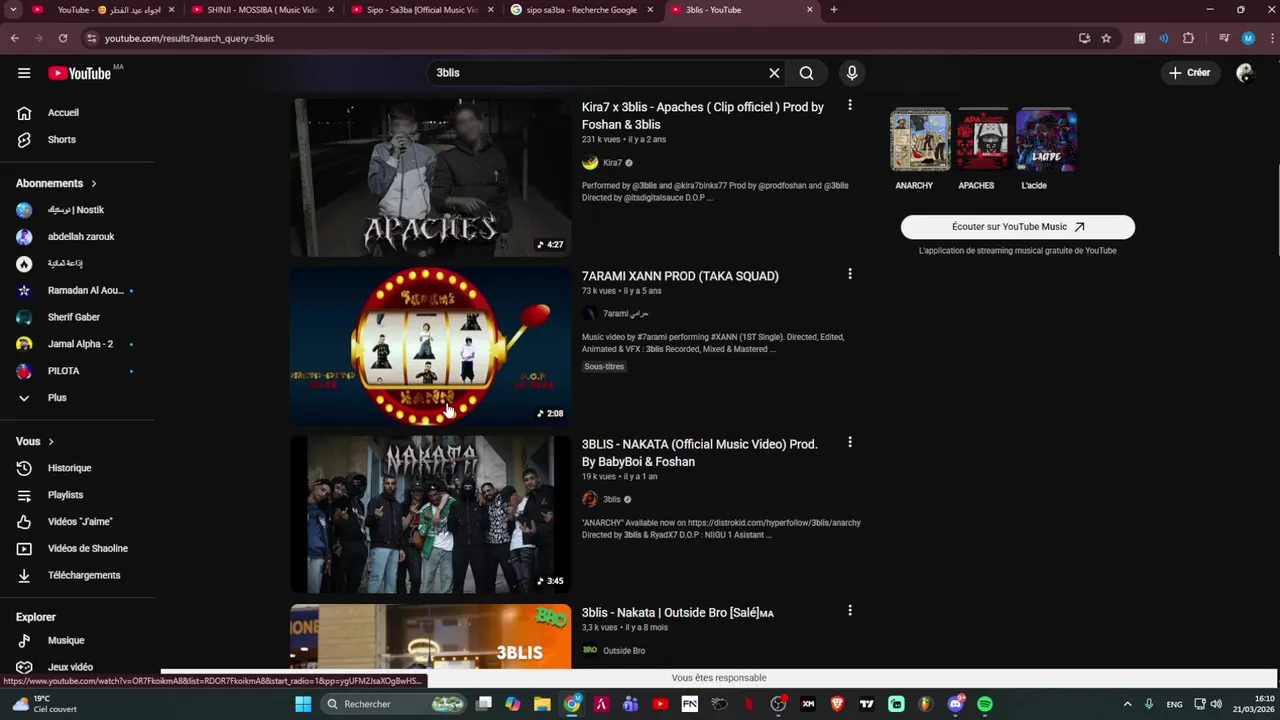Viewport: 1280px width, 720px height.
Task: Click the Sous-titres badge
Action: click(604, 367)
